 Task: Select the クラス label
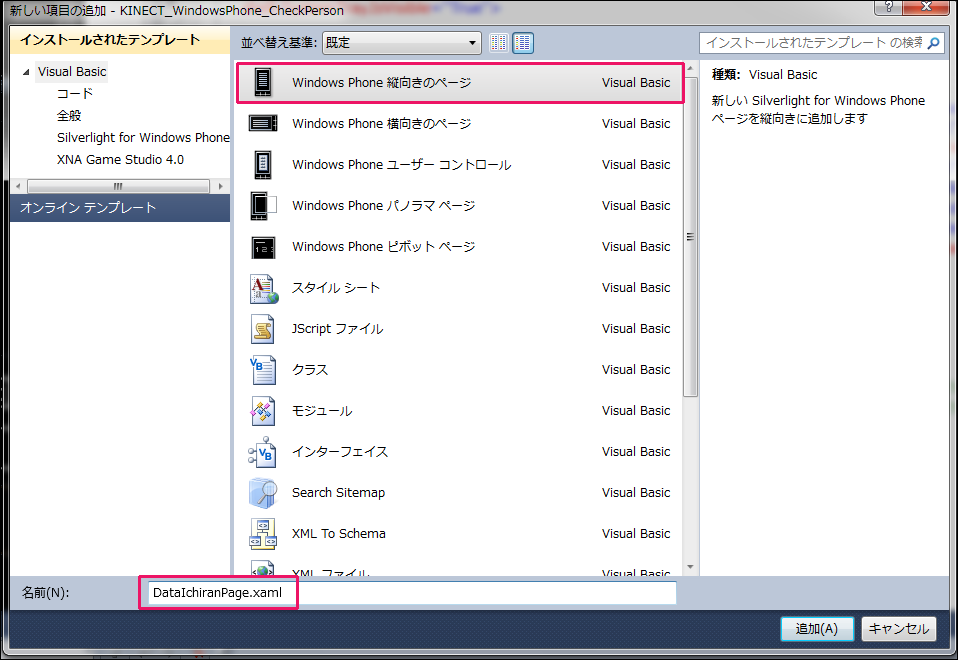[x=310, y=370]
